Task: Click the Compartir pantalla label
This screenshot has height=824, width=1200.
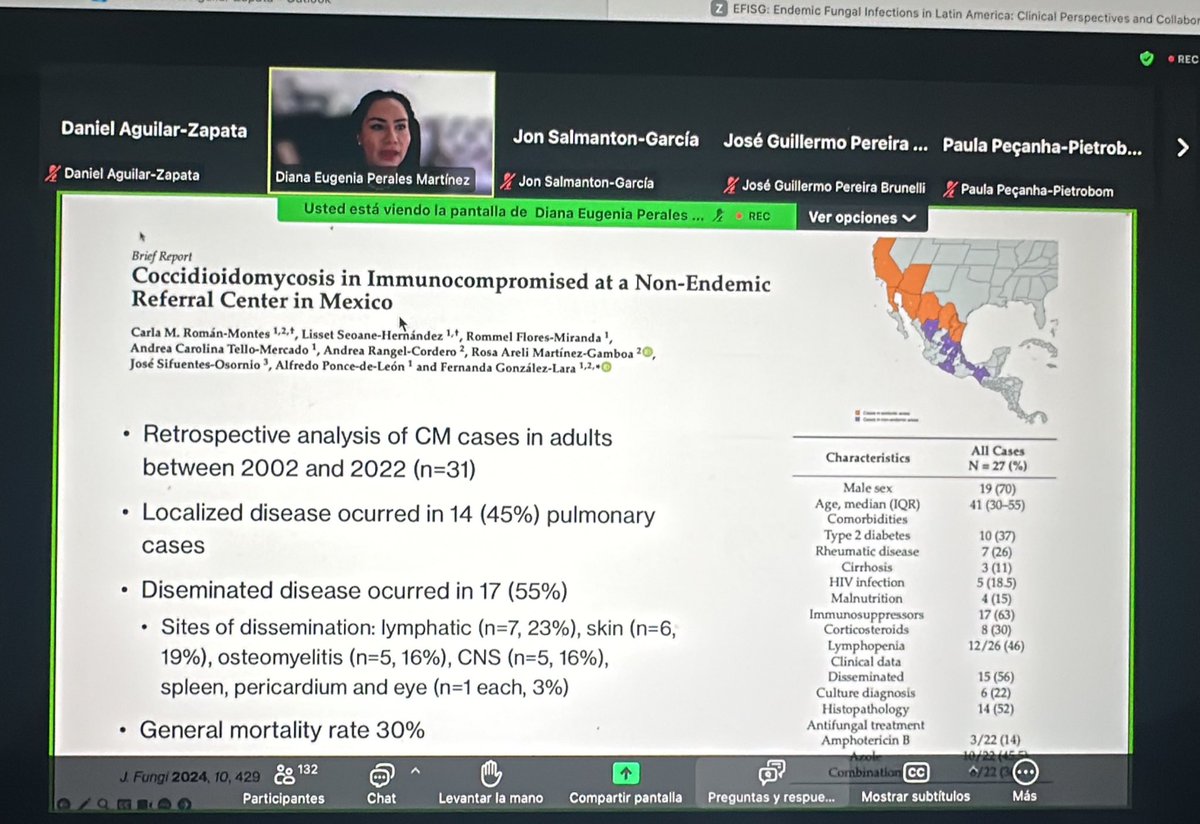Action: 626,797
